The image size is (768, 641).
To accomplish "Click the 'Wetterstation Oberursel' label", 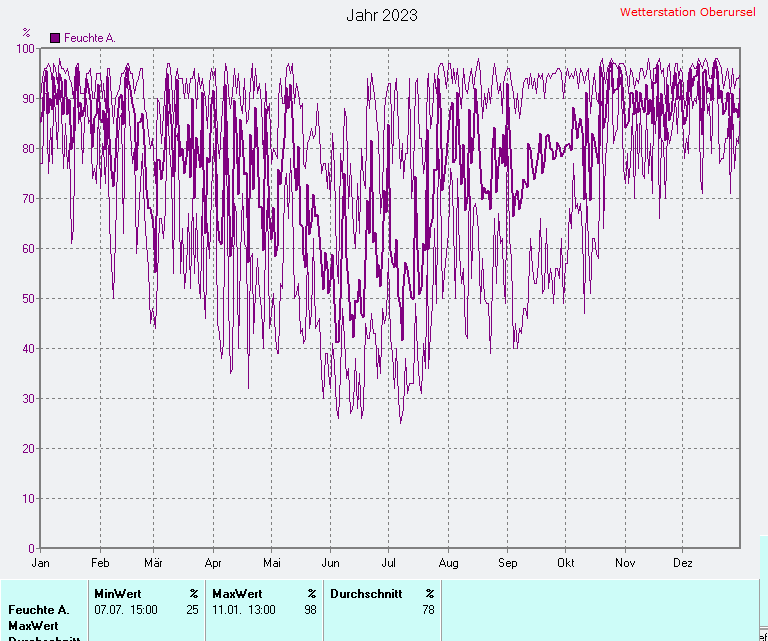I will (x=687, y=12).
